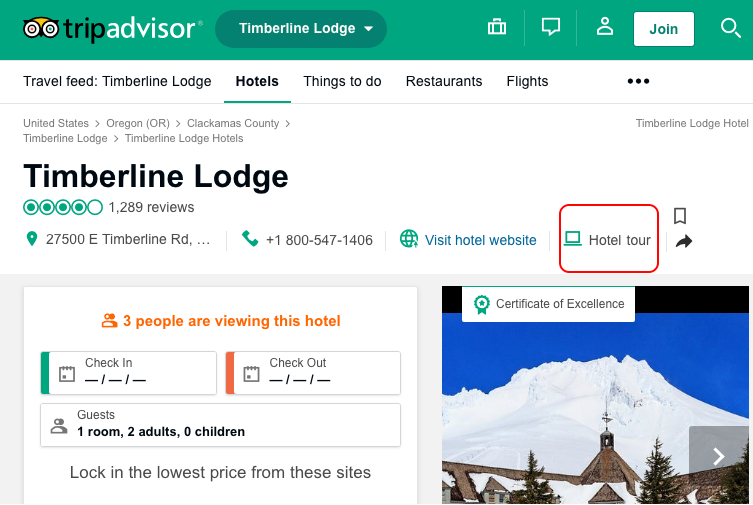This screenshot has width=753, height=505.
Task: Click Lock in the lowest price text
Action: tap(220, 472)
